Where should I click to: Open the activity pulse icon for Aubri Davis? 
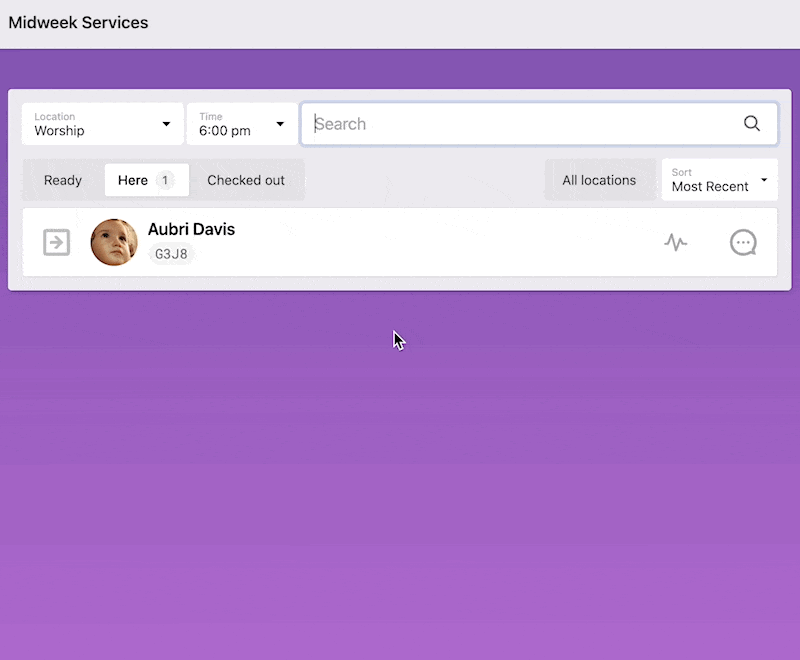point(676,242)
